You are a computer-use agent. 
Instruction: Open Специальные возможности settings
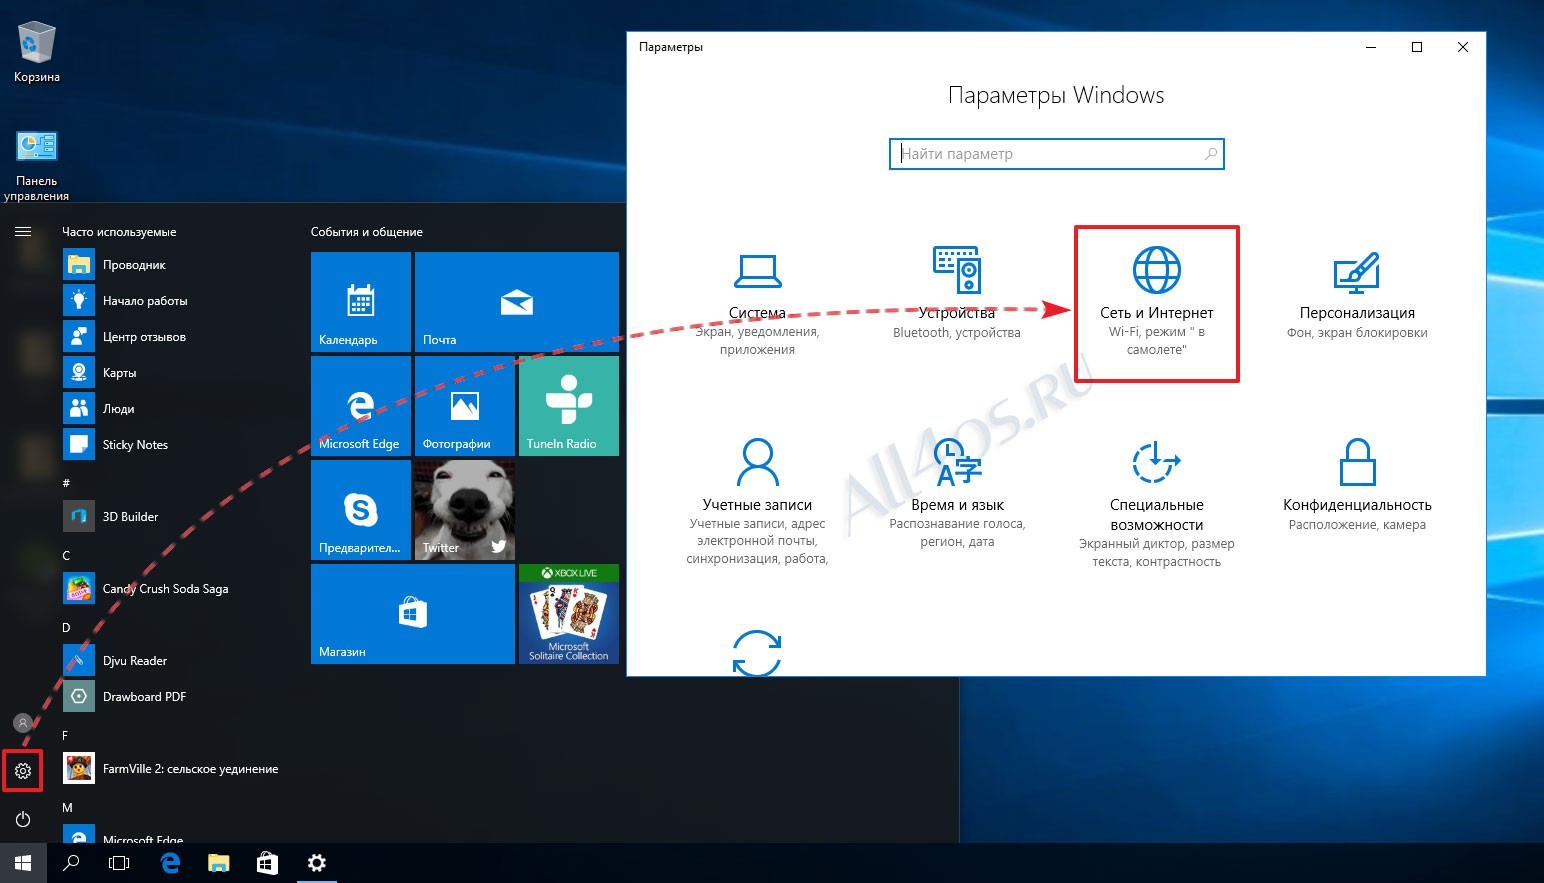pos(1157,504)
